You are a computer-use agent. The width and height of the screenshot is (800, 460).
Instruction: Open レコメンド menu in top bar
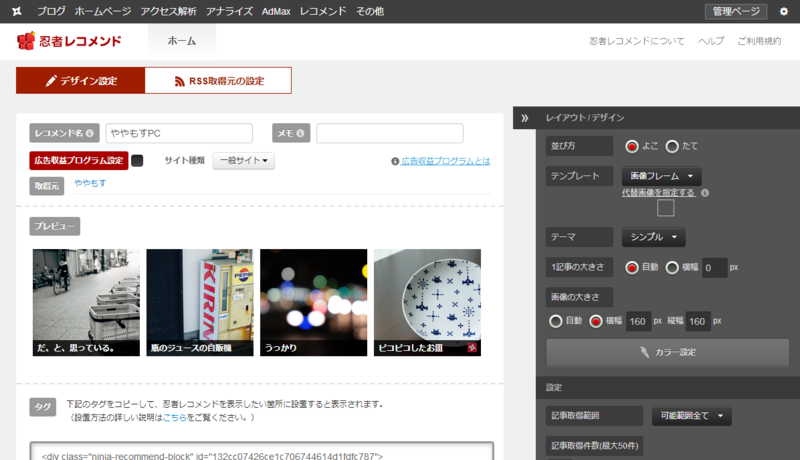pyautogui.click(x=323, y=11)
